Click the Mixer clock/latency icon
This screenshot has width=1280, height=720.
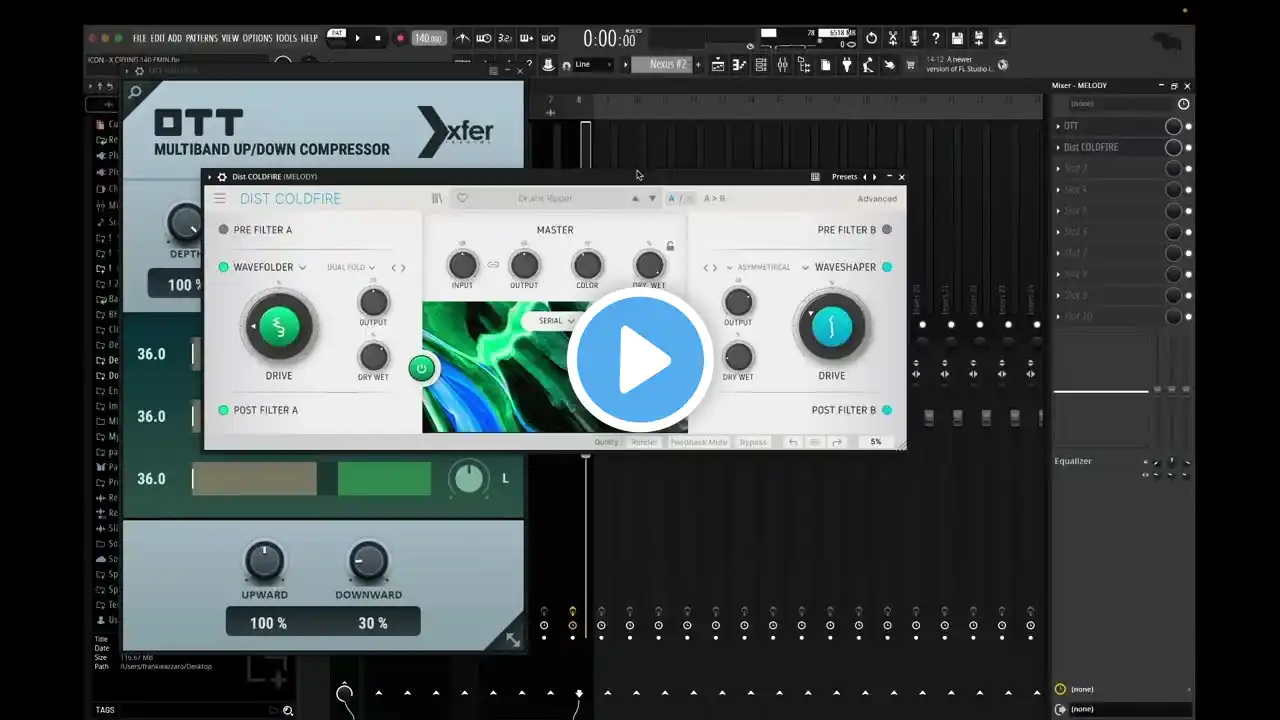tap(1184, 104)
